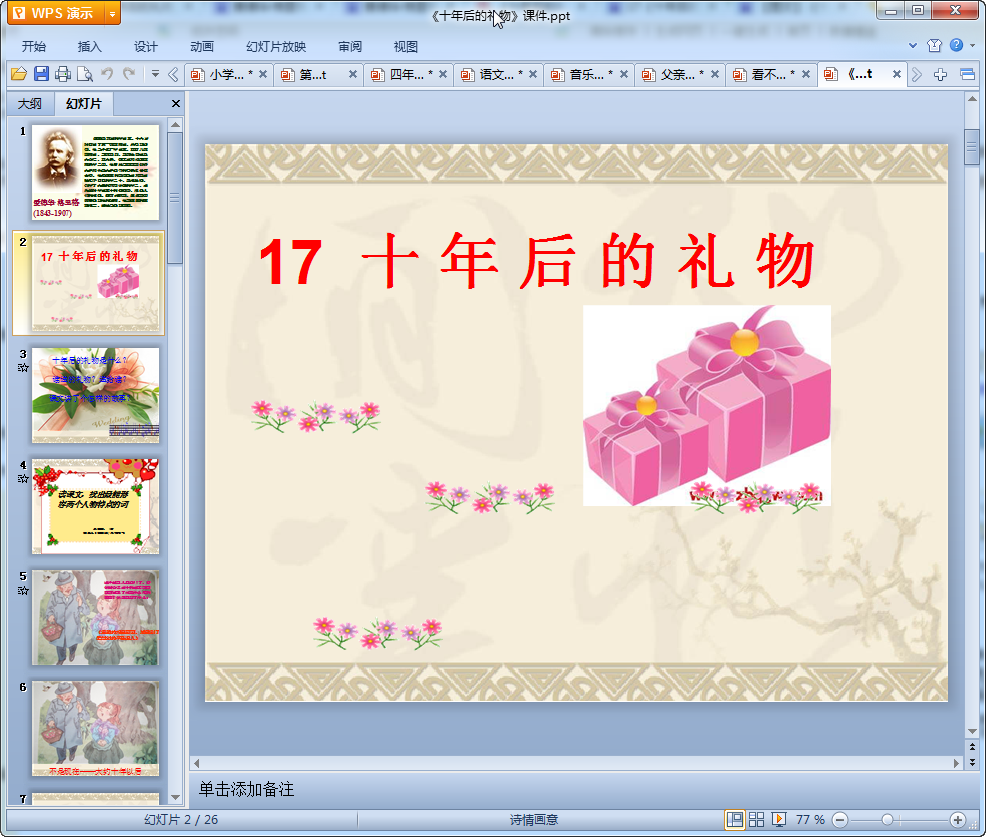Click the blue Help question mark icon
The height and width of the screenshot is (837, 986).
coord(956,45)
